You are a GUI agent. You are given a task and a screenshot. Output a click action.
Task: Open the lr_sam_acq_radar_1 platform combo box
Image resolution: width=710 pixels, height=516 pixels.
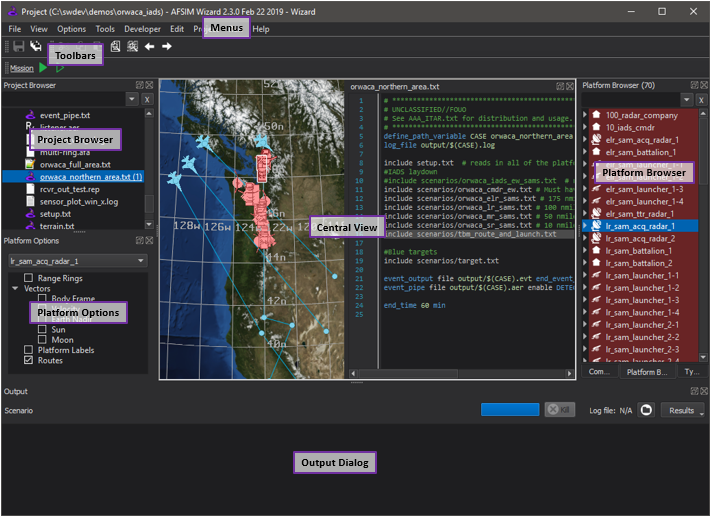[78, 261]
